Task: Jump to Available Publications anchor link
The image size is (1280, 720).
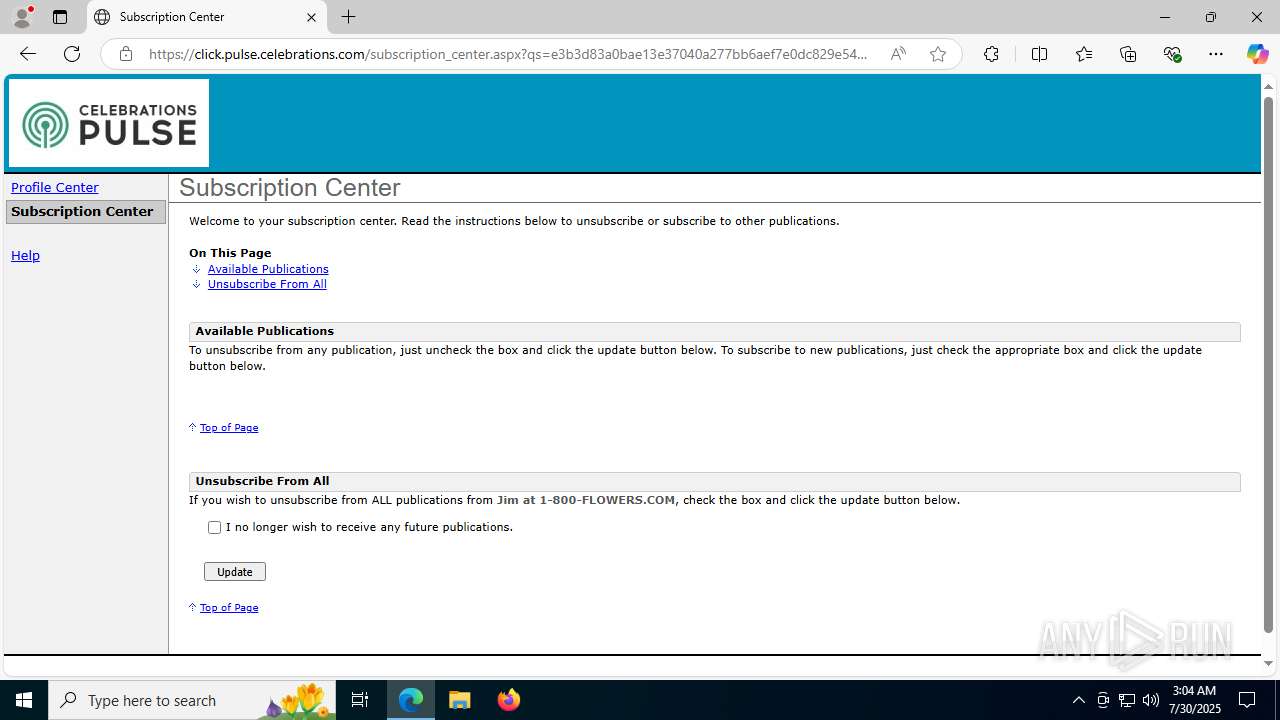Action: [x=268, y=269]
